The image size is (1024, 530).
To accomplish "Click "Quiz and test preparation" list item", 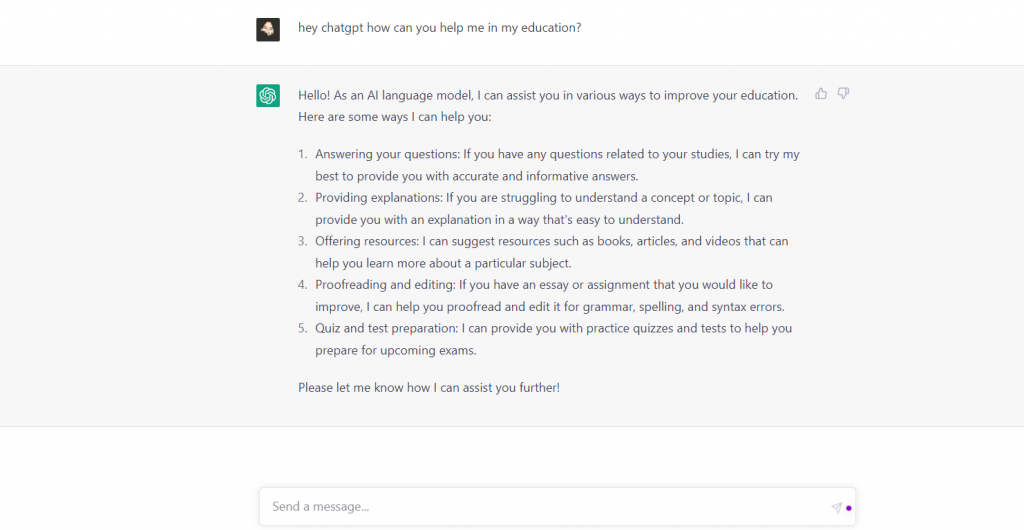I will (x=553, y=328).
